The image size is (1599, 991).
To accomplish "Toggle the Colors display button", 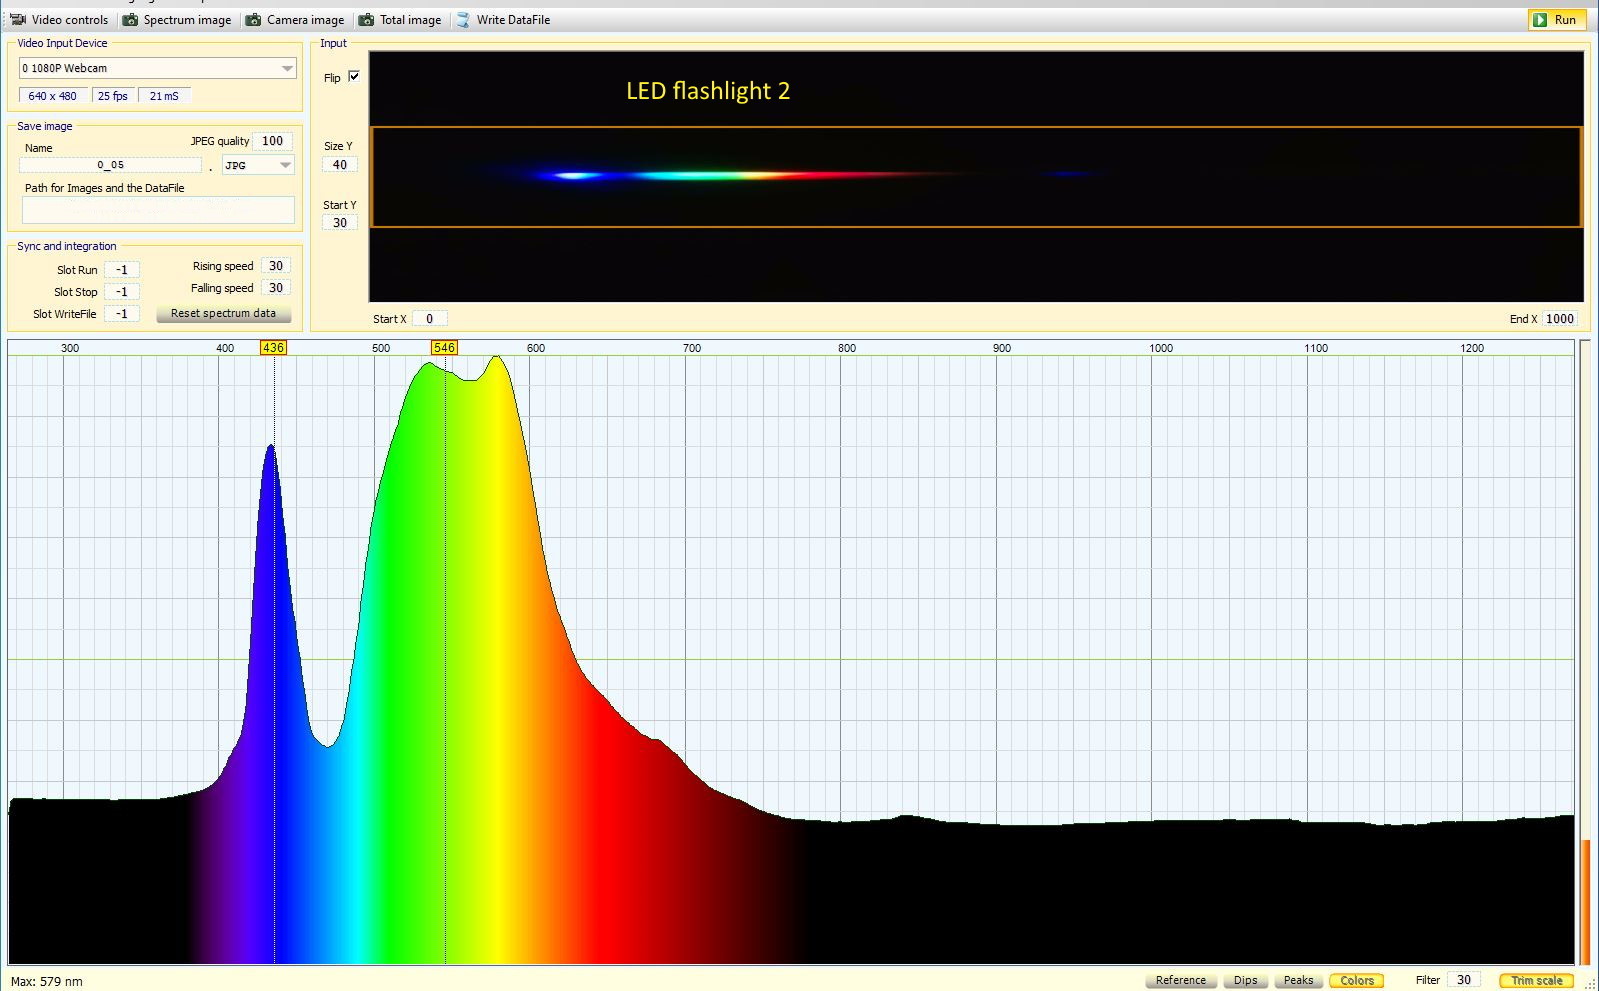I will 1357,980.
